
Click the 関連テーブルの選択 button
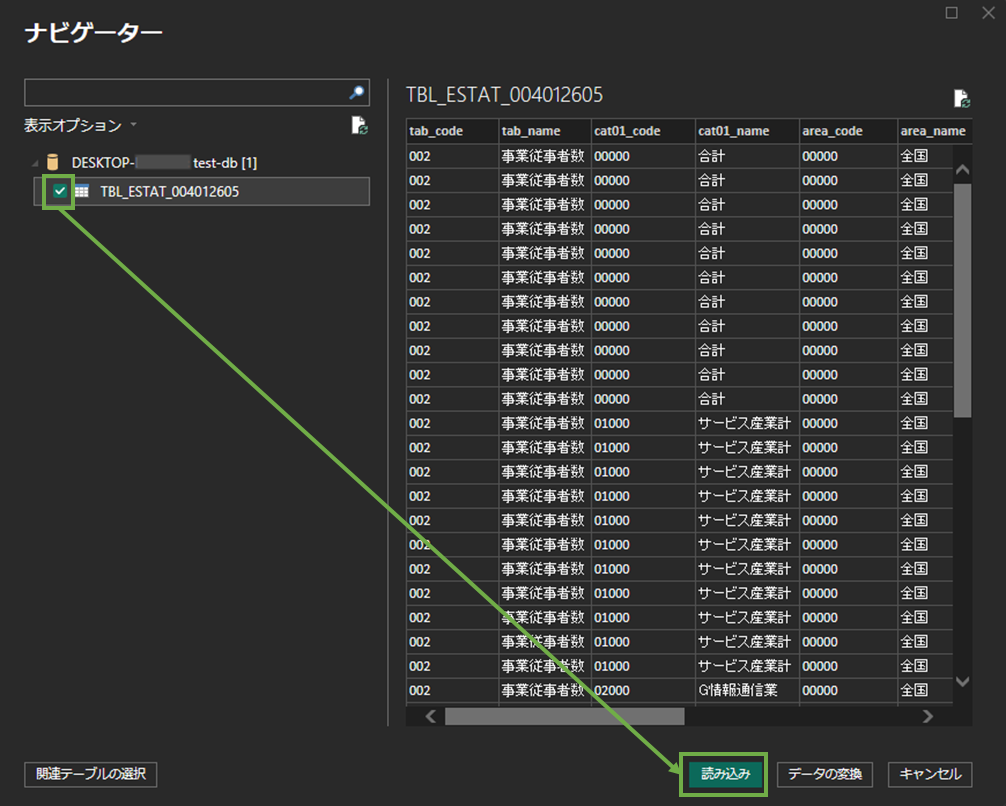point(90,774)
